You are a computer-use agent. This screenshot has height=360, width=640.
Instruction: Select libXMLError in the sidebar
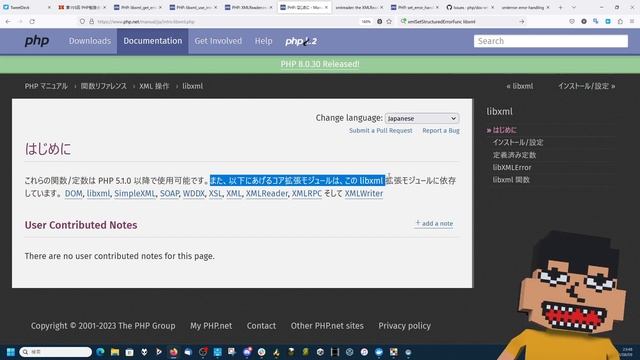point(512,167)
